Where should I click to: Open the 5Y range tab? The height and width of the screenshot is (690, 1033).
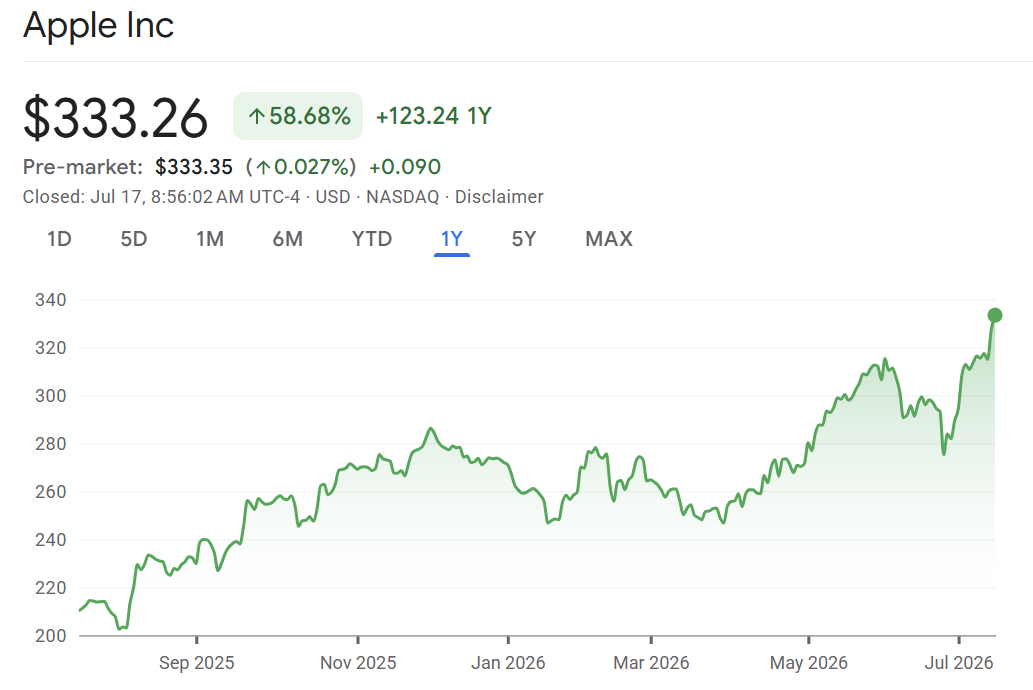pos(524,239)
